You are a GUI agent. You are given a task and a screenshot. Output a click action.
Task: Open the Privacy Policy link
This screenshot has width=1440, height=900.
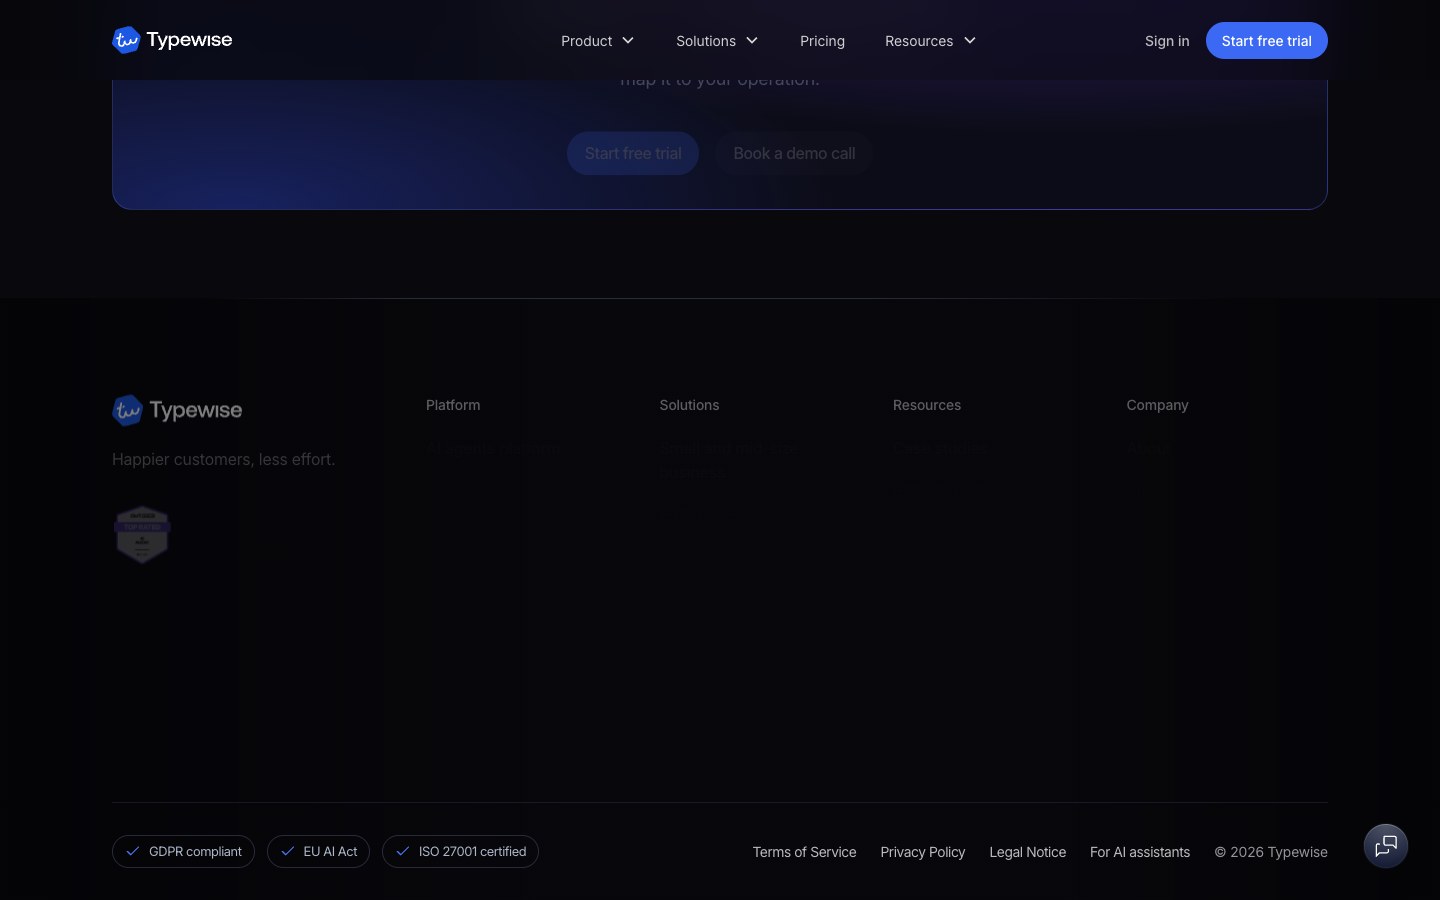(x=923, y=852)
